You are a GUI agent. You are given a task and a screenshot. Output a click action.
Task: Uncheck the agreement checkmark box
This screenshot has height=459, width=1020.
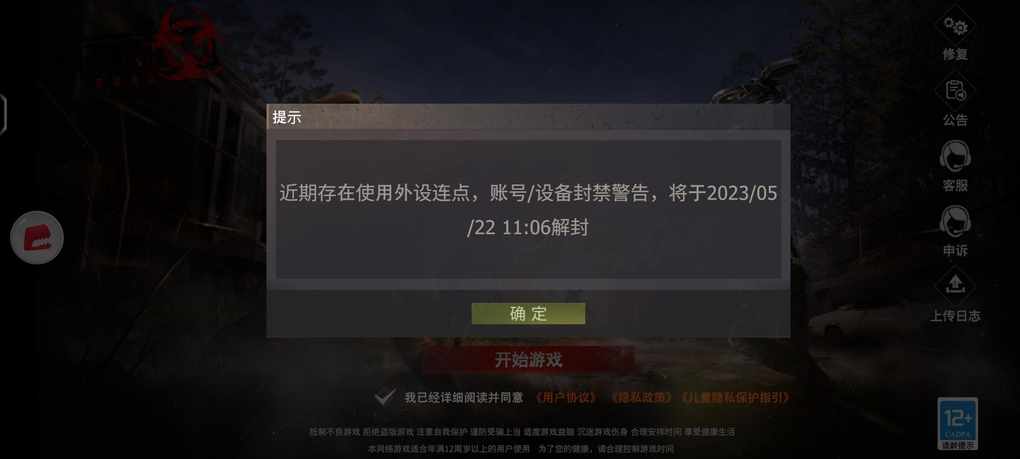click(385, 397)
